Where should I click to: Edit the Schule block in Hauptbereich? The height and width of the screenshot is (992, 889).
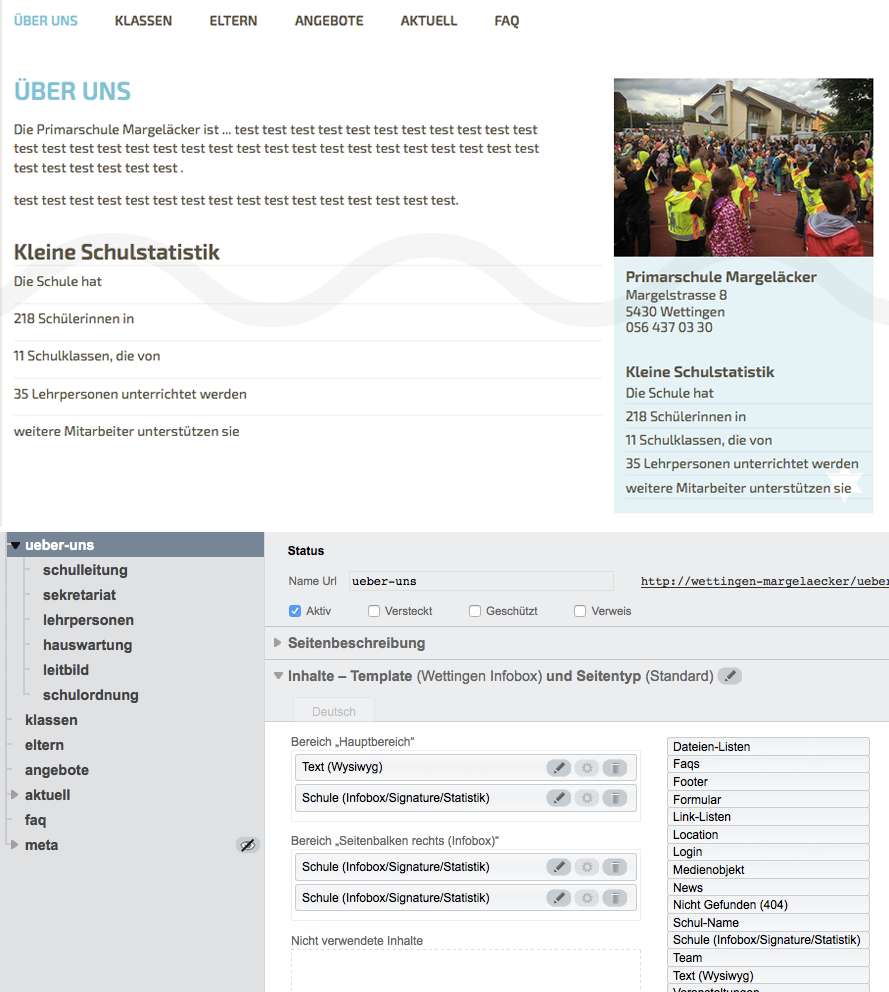click(x=559, y=798)
